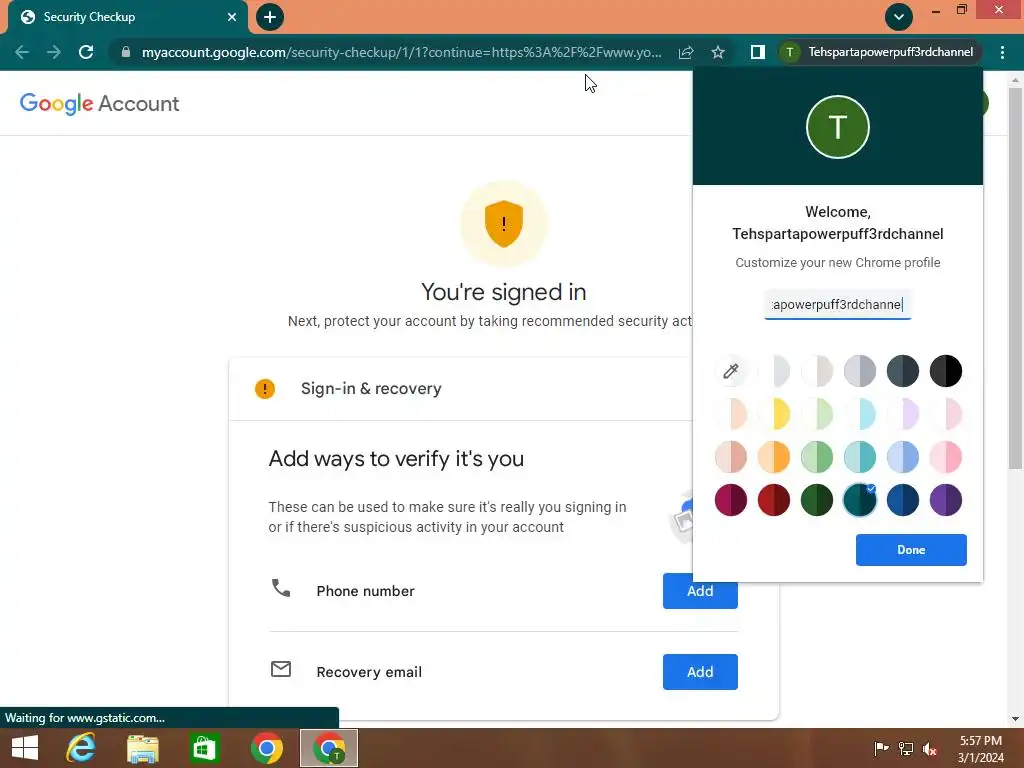Add a phone number
Image resolution: width=1024 pixels, height=768 pixels.
pos(700,591)
